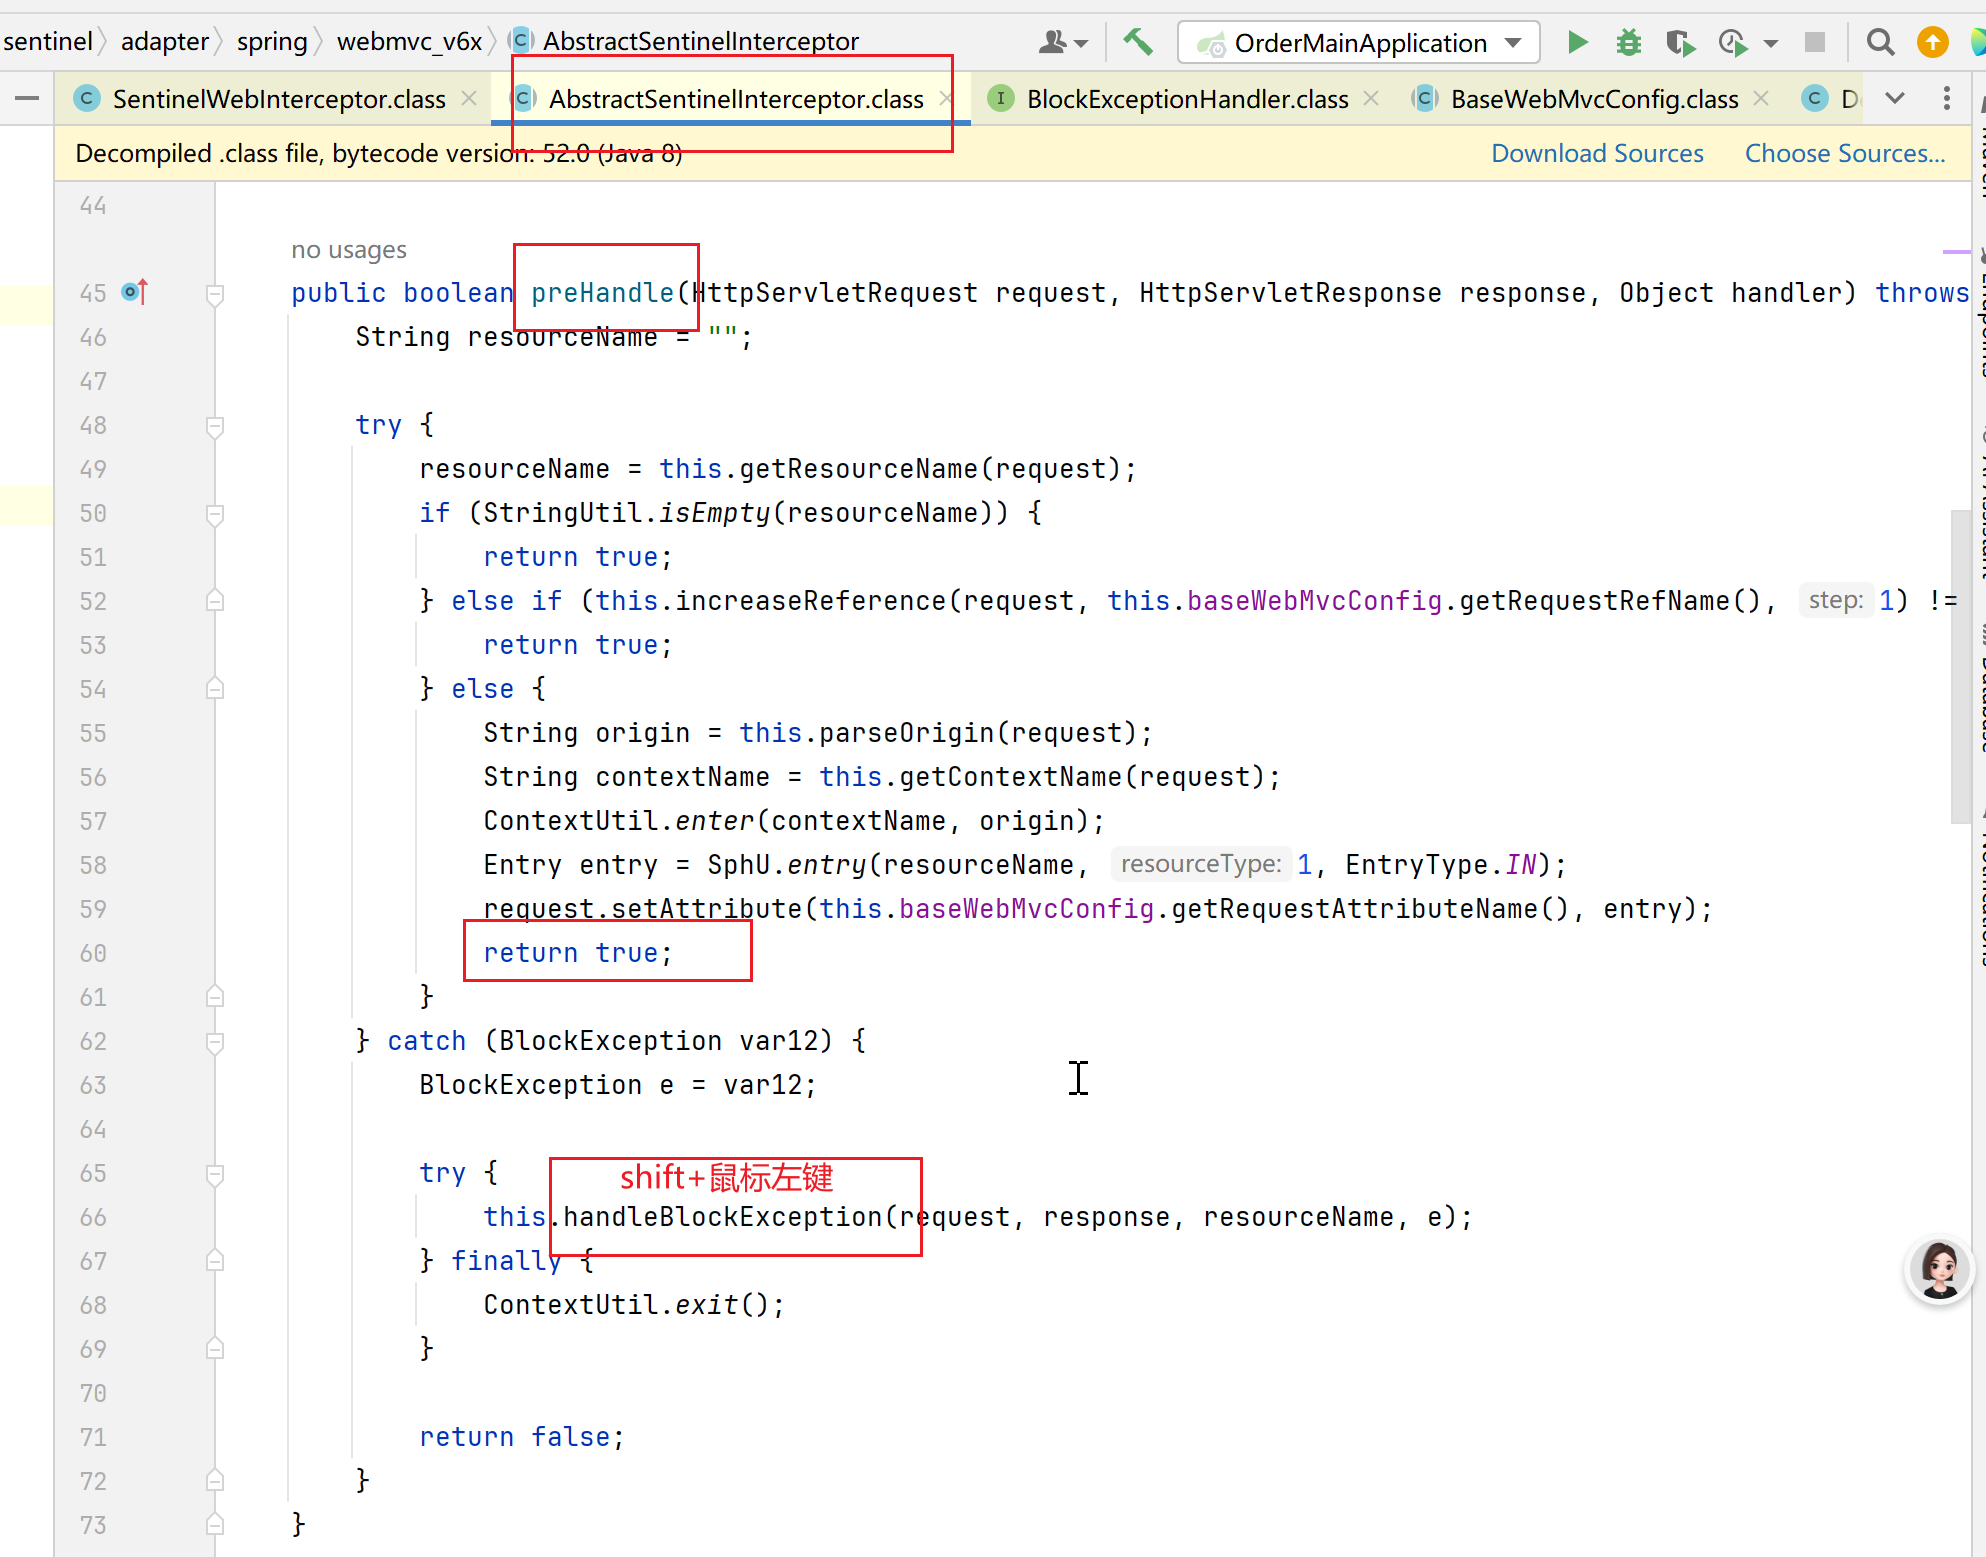Toggle code folding for preHandle method at line 45

214,294
